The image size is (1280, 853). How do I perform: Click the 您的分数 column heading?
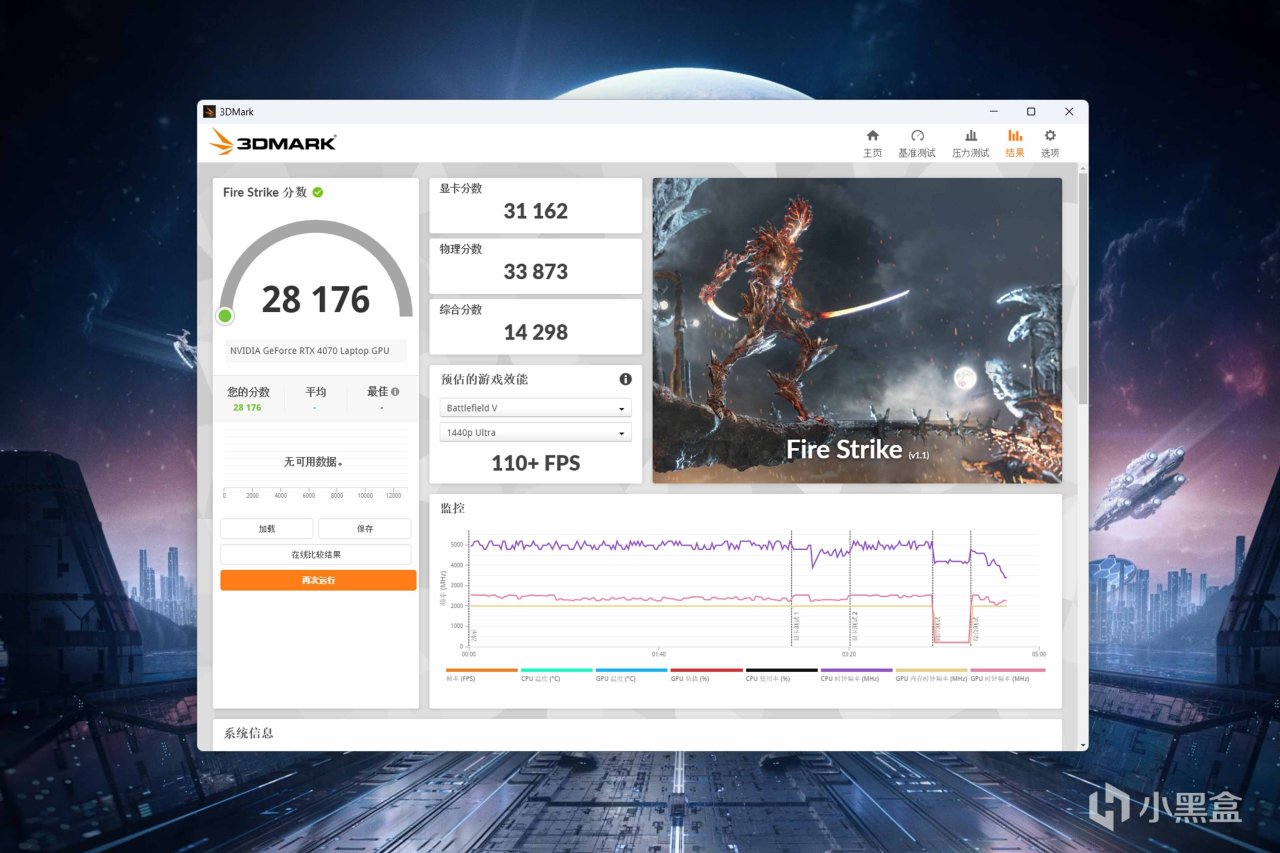click(248, 392)
